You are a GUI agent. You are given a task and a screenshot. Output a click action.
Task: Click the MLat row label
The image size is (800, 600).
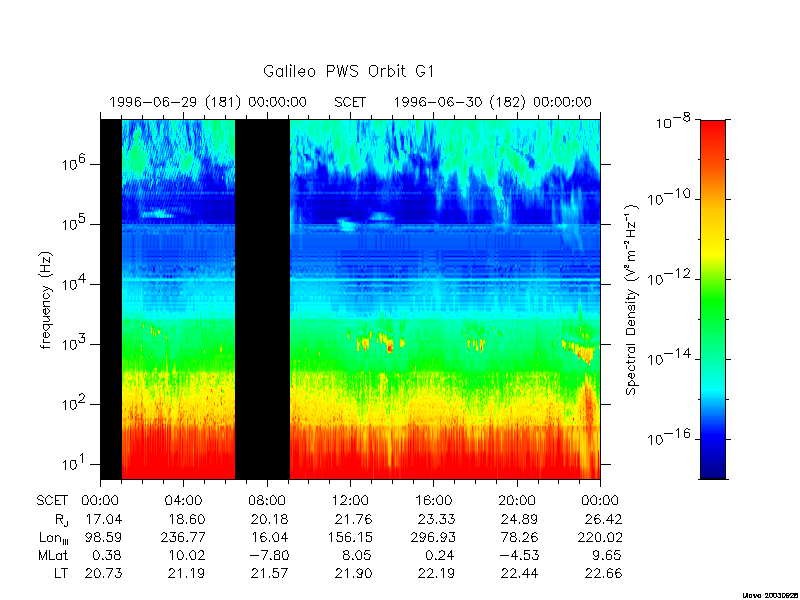click(53, 555)
